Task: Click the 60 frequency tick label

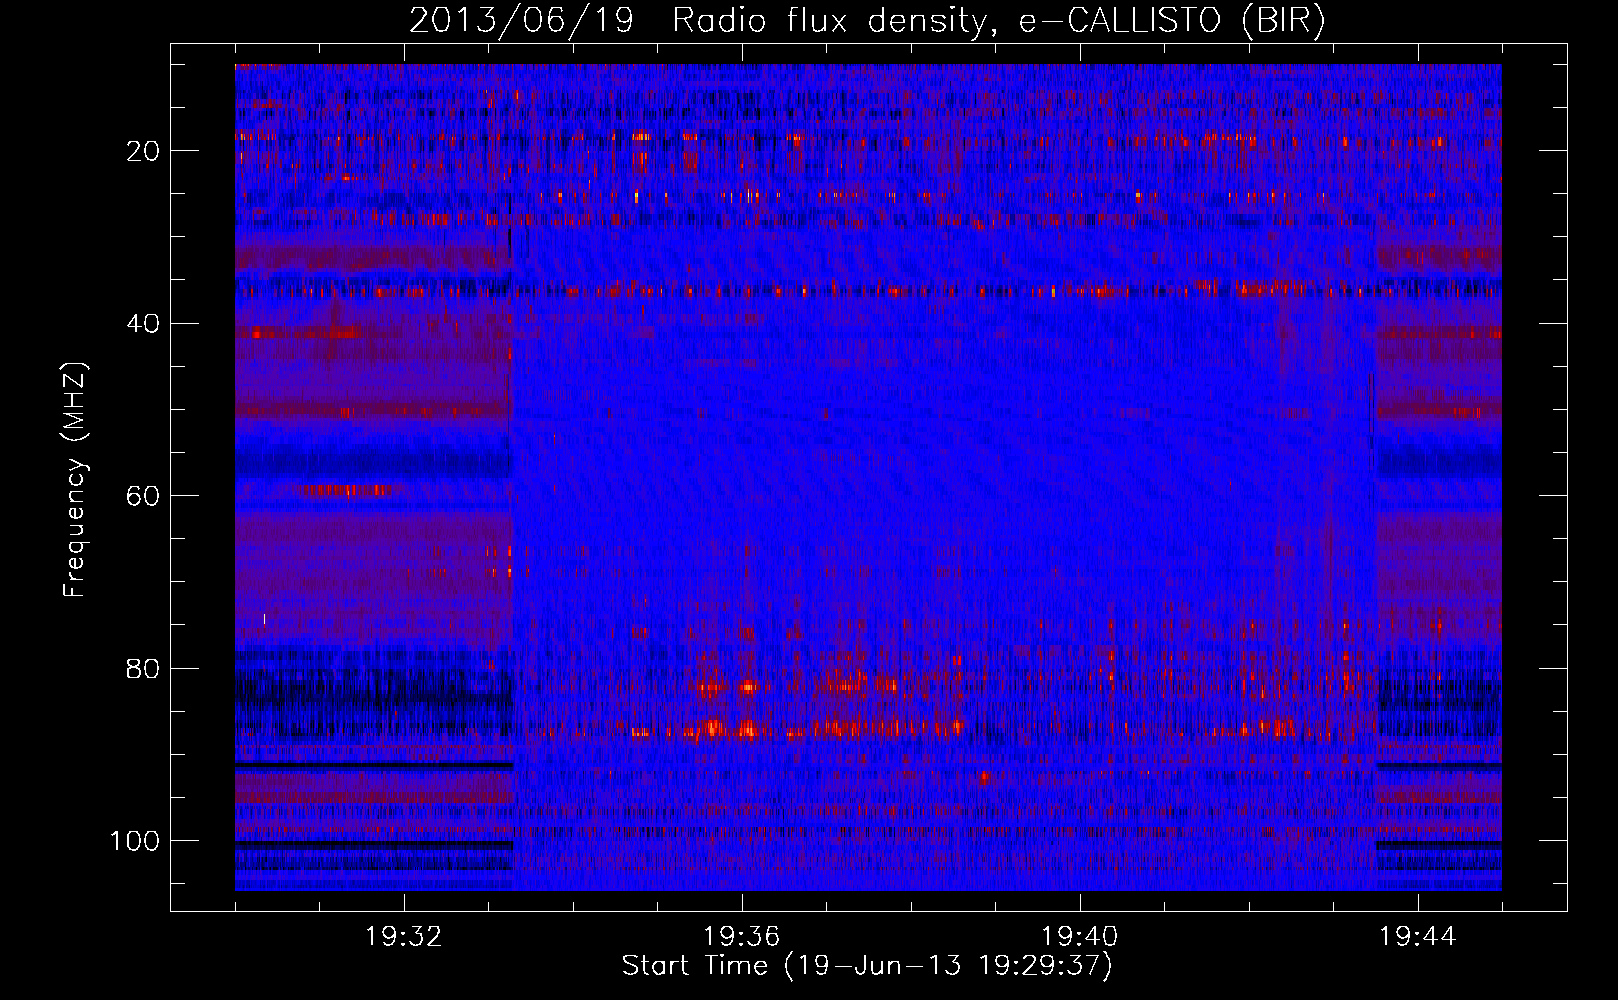Action: tap(144, 496)
